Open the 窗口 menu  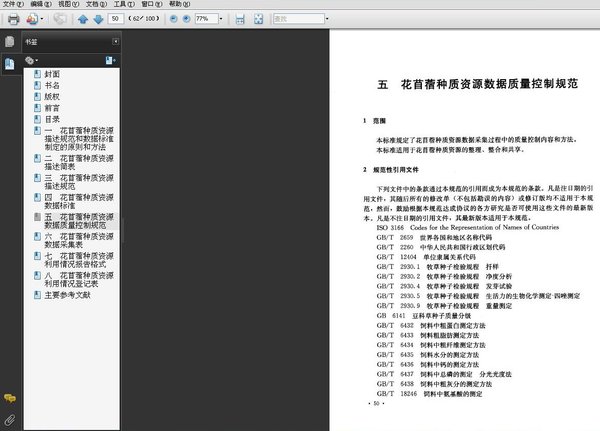152,4
